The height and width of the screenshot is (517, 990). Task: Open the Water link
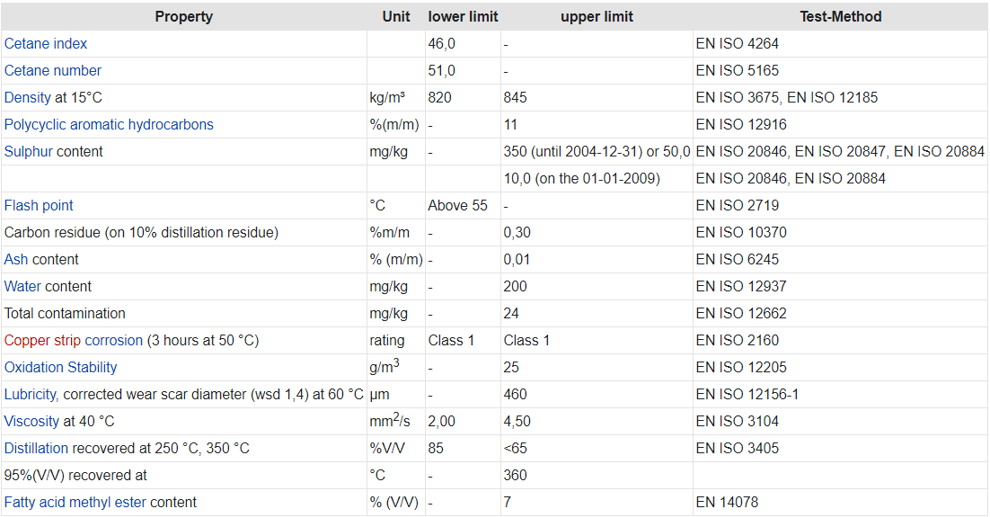click(23, 287)
